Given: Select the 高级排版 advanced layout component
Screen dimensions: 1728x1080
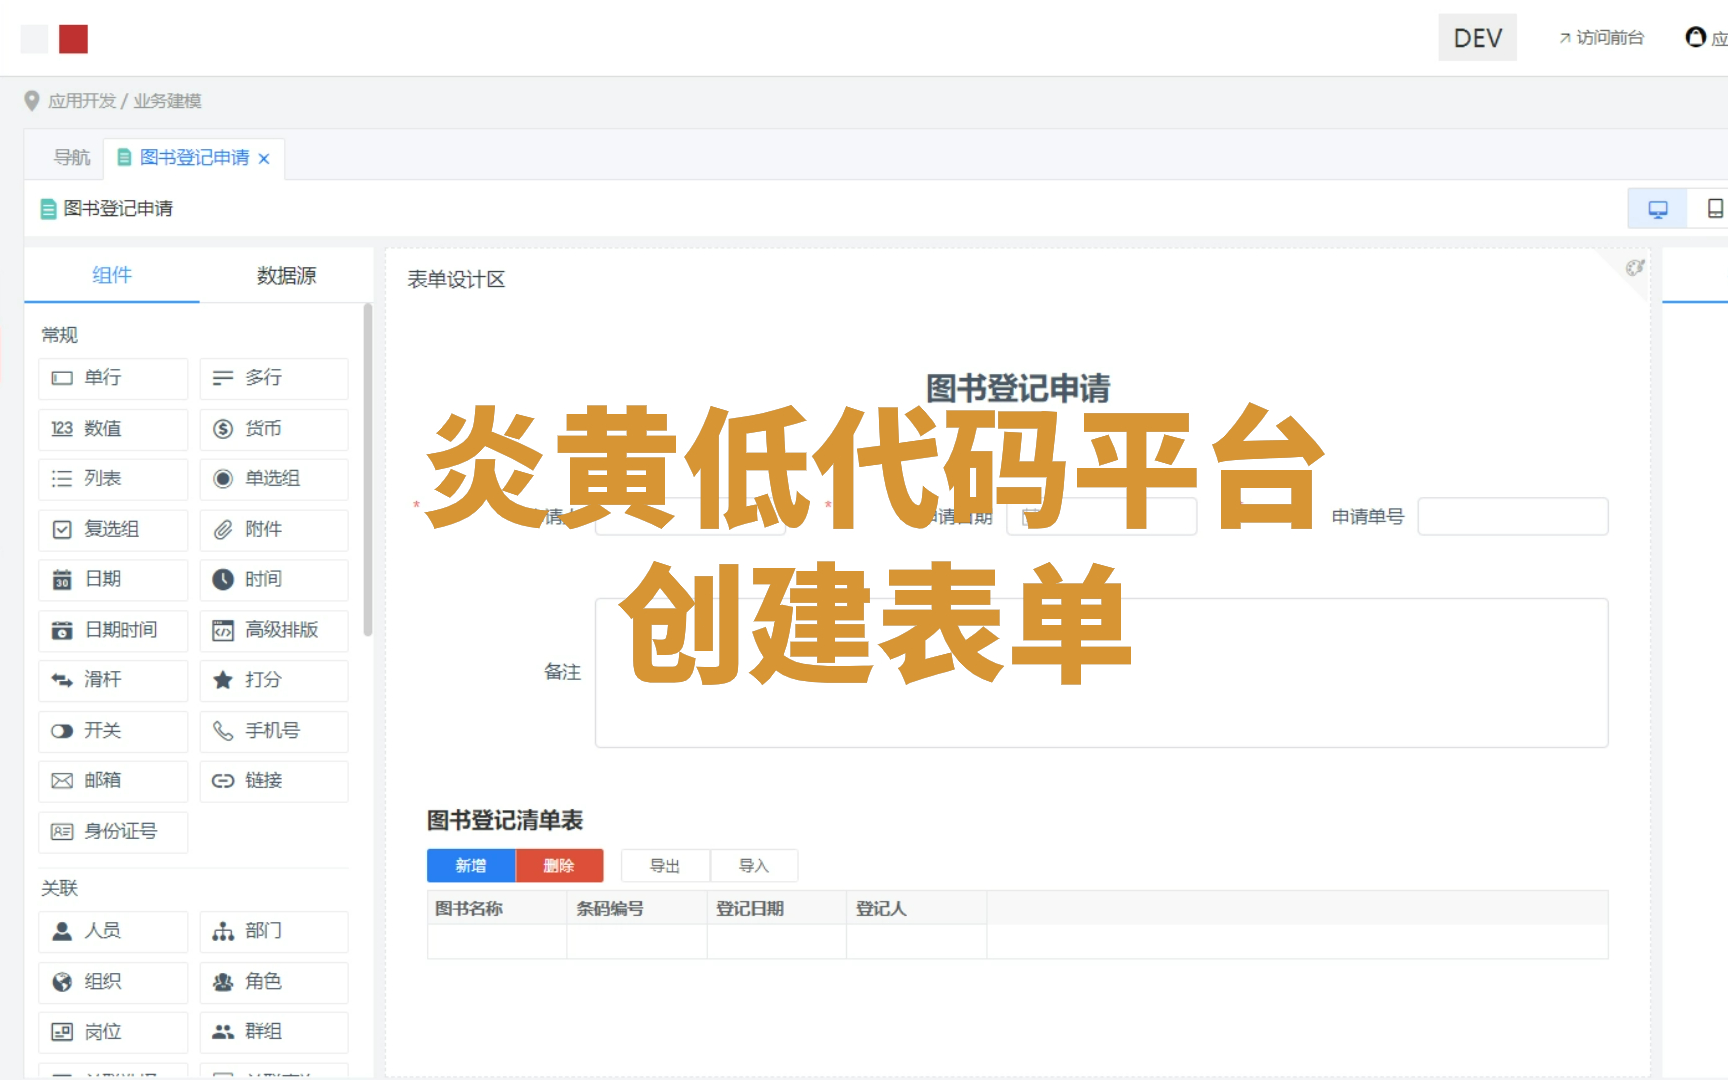Looking at the screenshot, I should [274, 631].
